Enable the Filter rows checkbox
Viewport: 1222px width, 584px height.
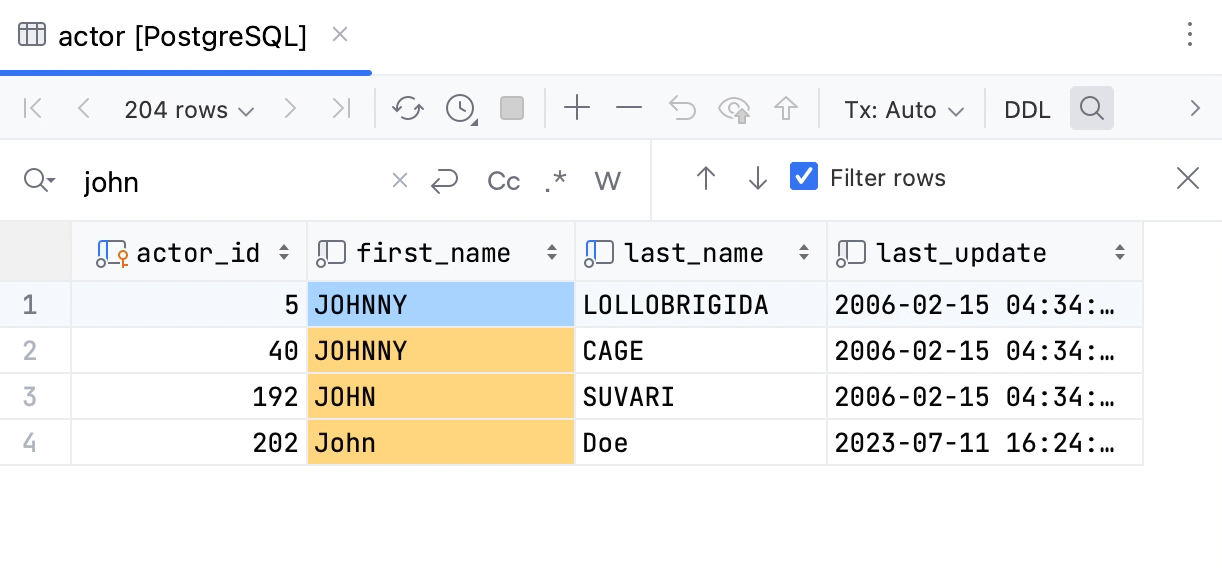(x=804, y=177)
